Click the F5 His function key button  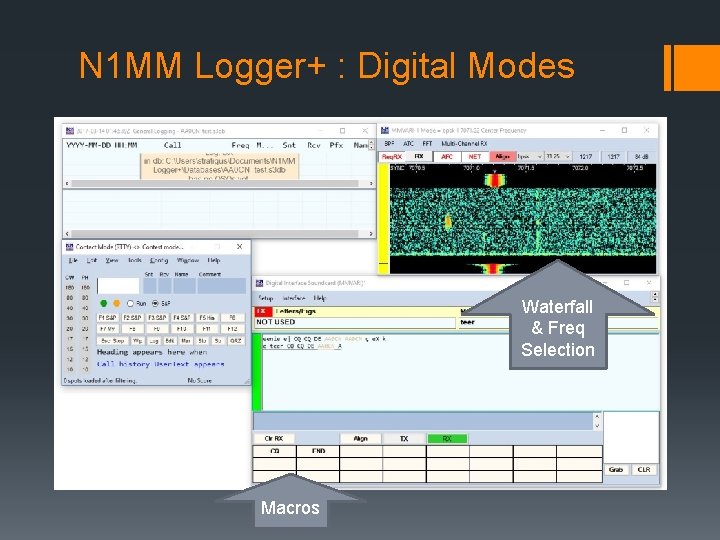coord(207,318)
